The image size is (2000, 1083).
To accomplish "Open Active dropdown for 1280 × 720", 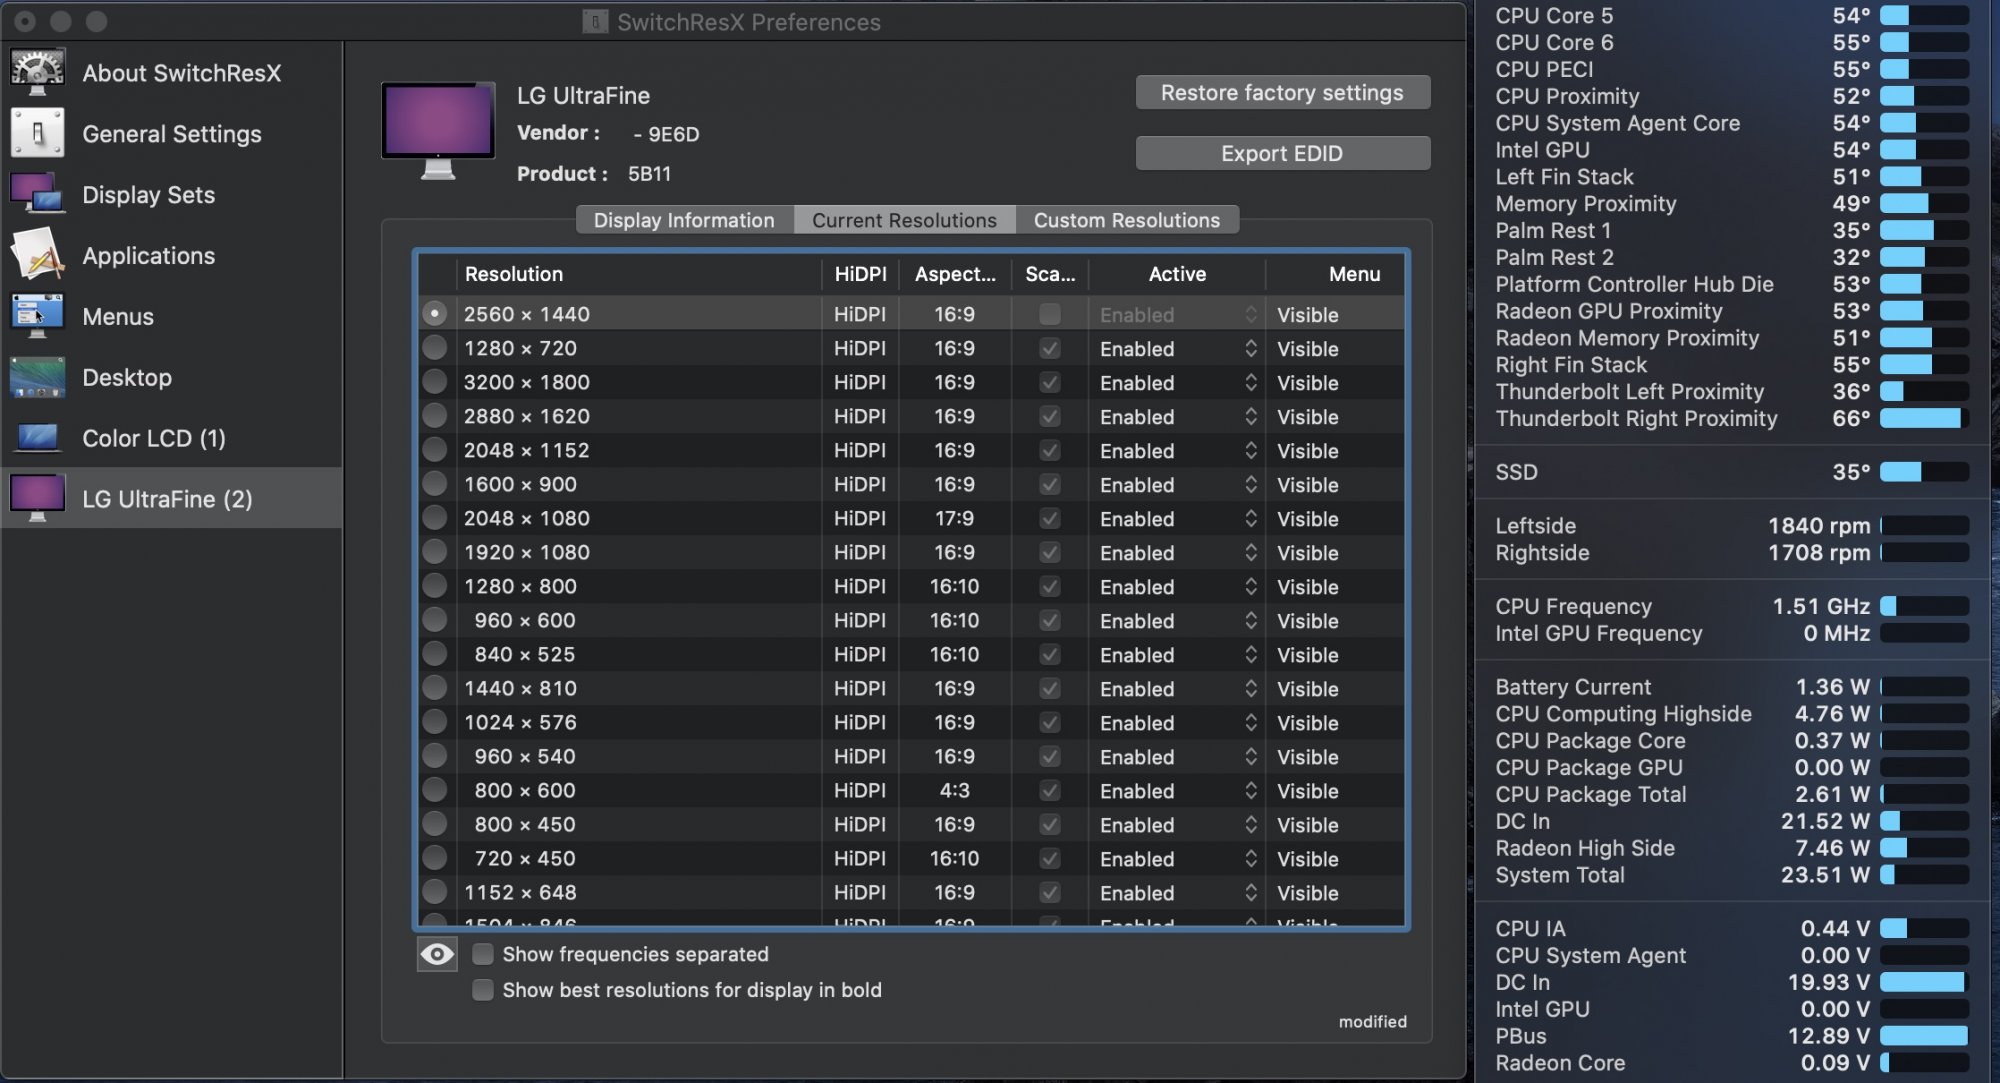I will (x=1177, y=348).
